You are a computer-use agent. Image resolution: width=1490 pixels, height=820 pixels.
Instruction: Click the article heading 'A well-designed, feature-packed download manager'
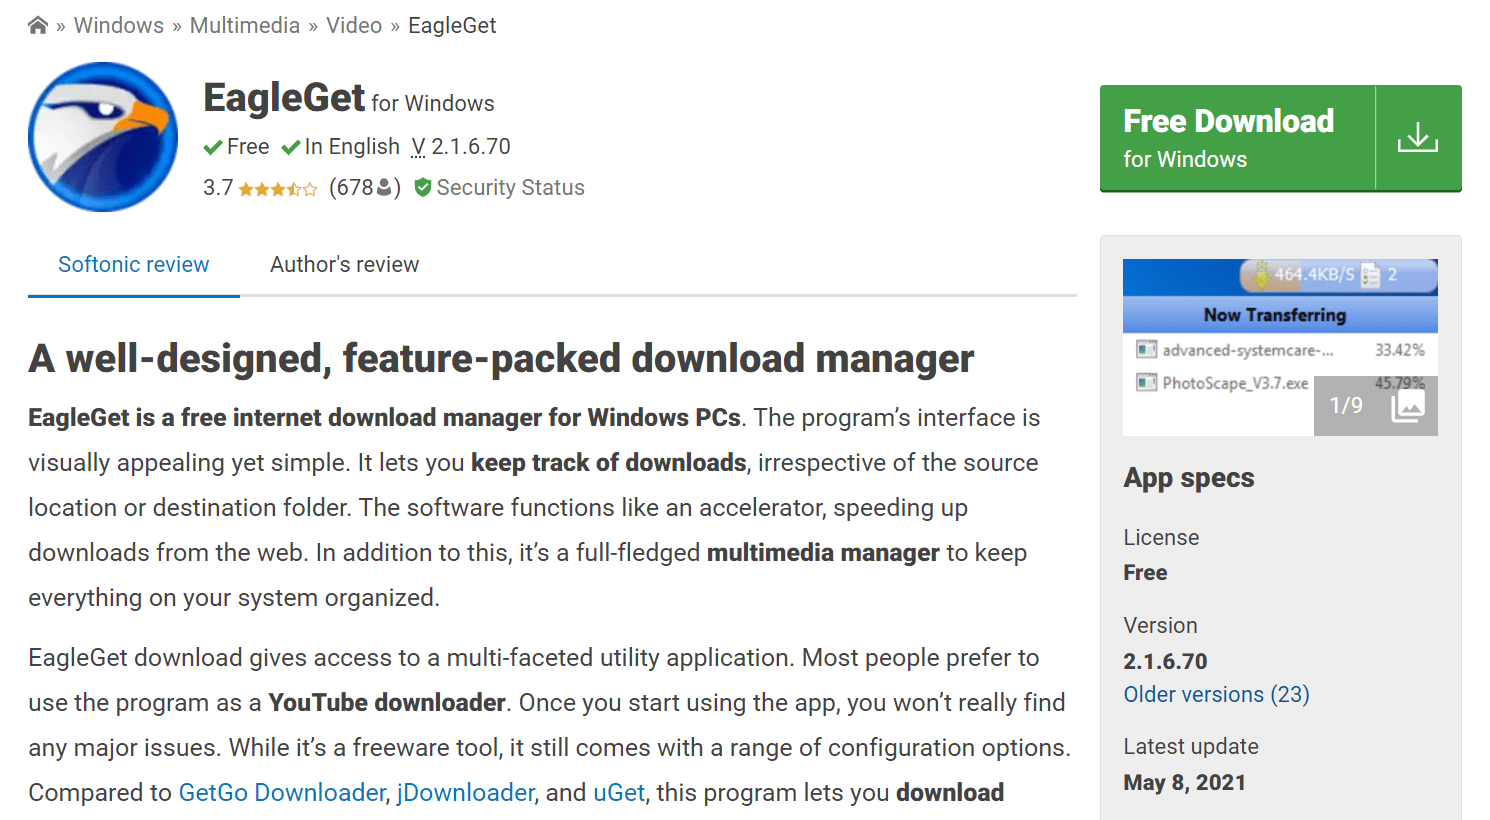pyautogui.click(x=501, y=358)
